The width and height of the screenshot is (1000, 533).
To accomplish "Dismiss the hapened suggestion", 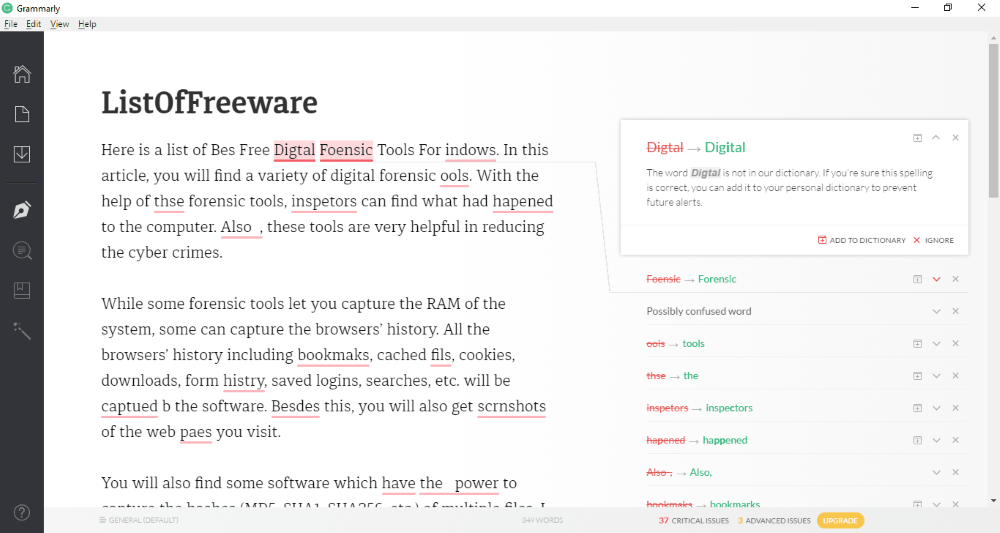I will click(x=955, y=440).
